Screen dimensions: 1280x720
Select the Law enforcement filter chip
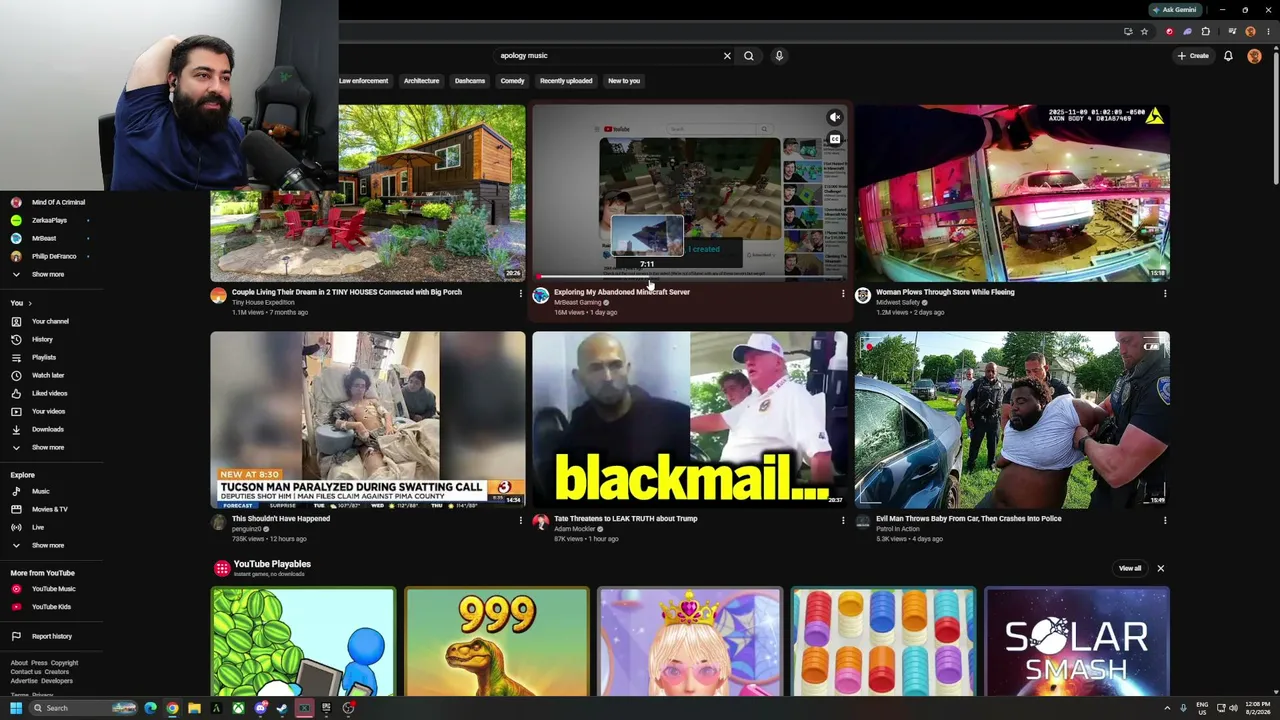click(363, 81)
